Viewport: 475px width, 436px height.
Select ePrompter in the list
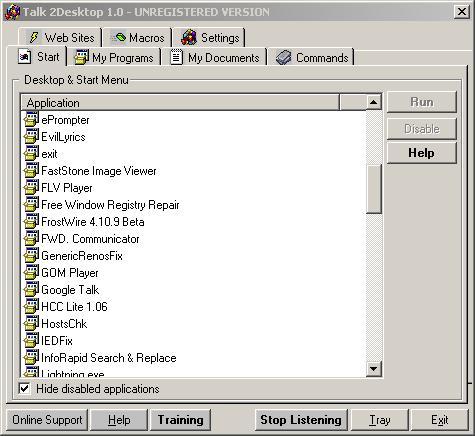tap(65, 120)
